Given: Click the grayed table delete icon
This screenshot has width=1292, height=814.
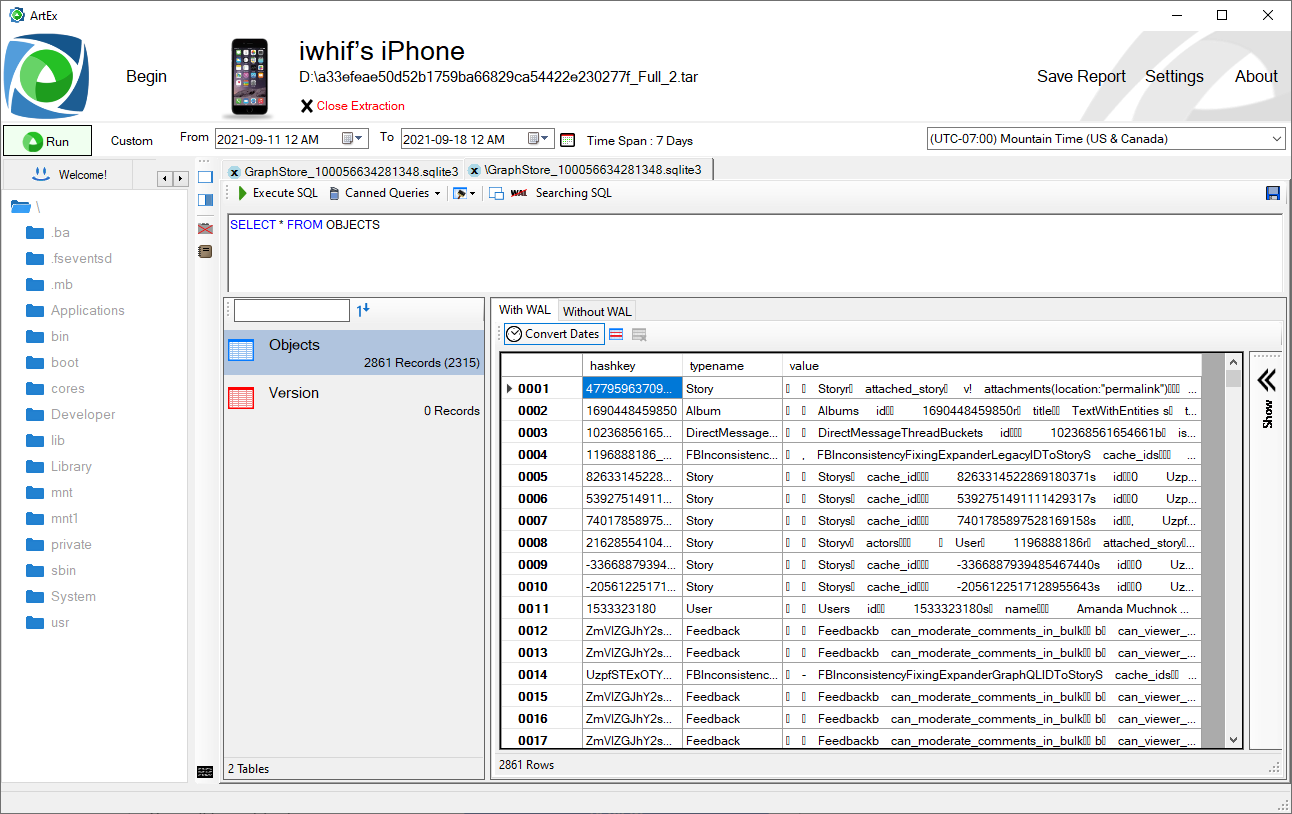Looking at the screenshot, I should pos(639,334).
